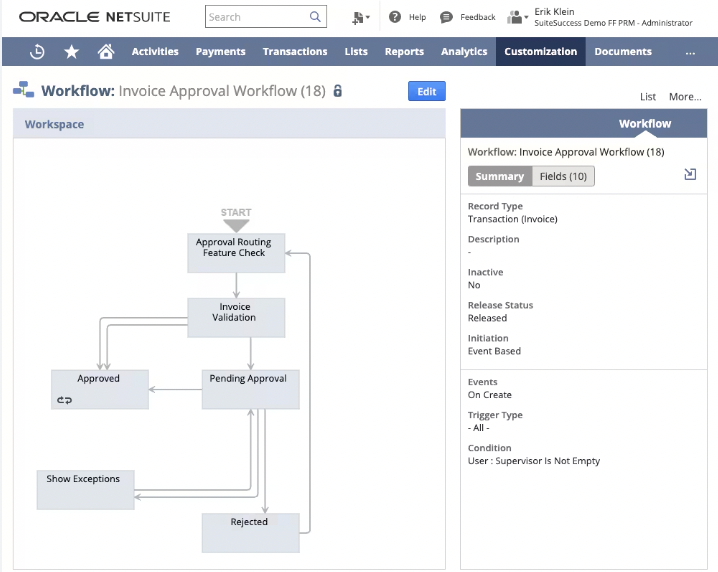Image resolution: width=718 pixels, height=572 pixels.
Task: Click the 'Released' release status value
Action: tap(487, 318)
